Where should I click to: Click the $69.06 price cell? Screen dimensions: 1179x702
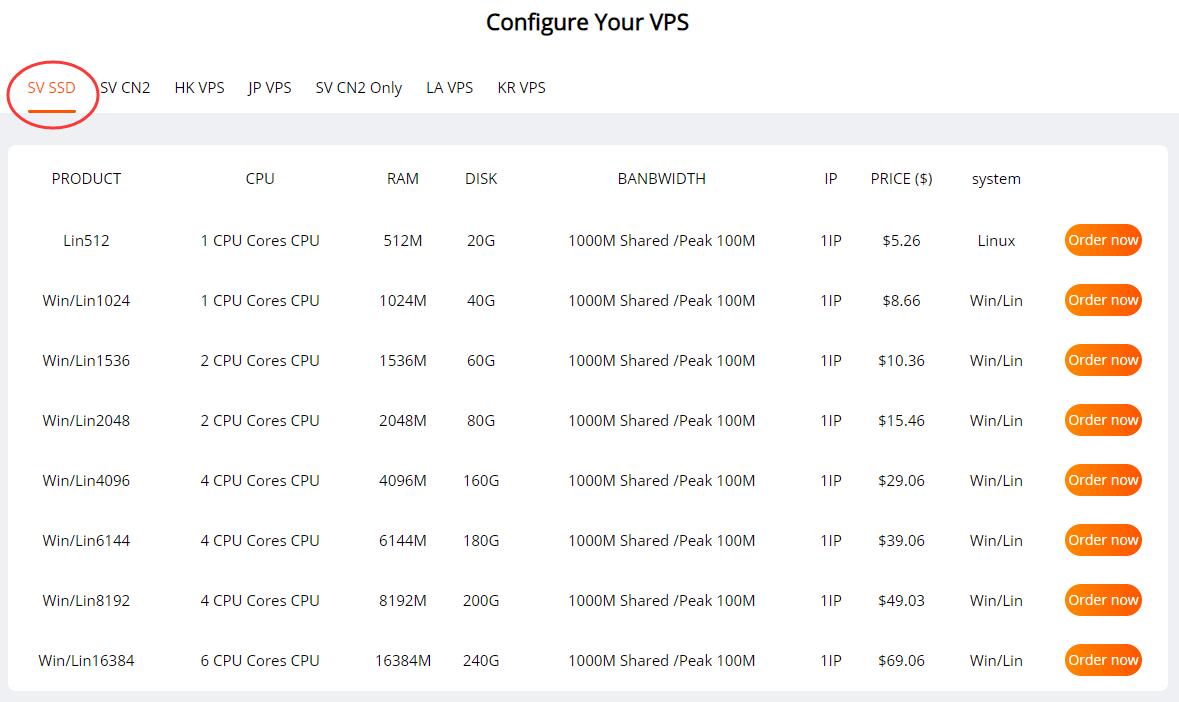tap(901, 661)
